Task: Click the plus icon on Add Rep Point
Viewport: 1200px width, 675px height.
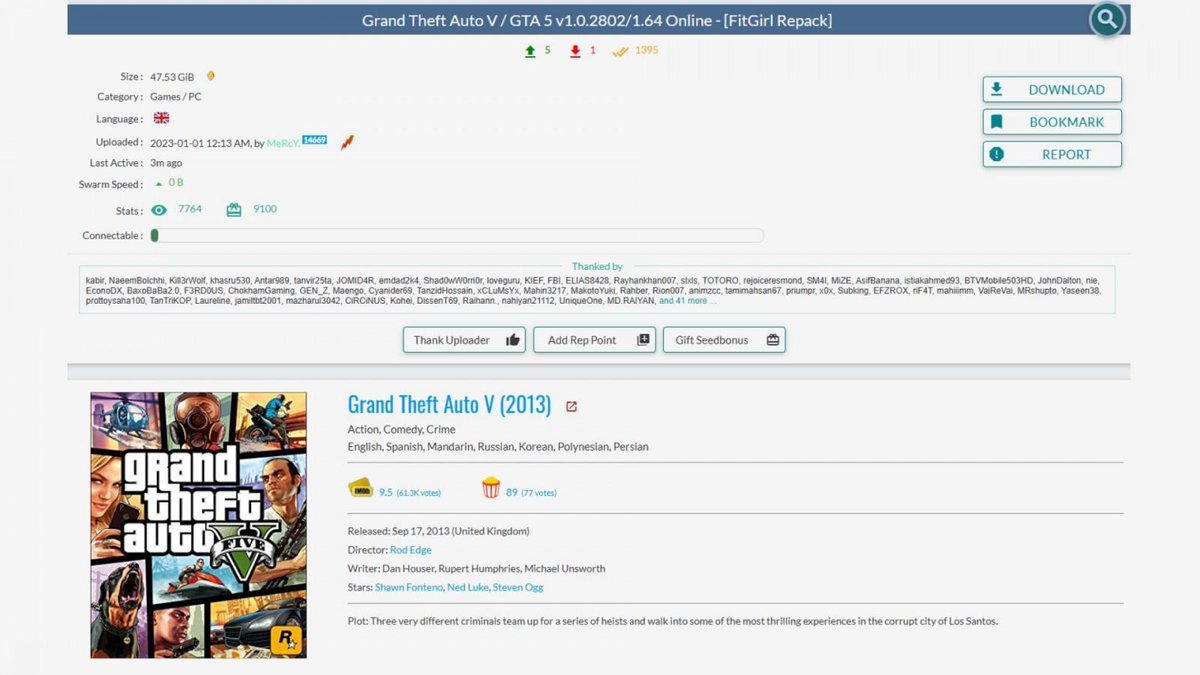Action: (643, 340)
